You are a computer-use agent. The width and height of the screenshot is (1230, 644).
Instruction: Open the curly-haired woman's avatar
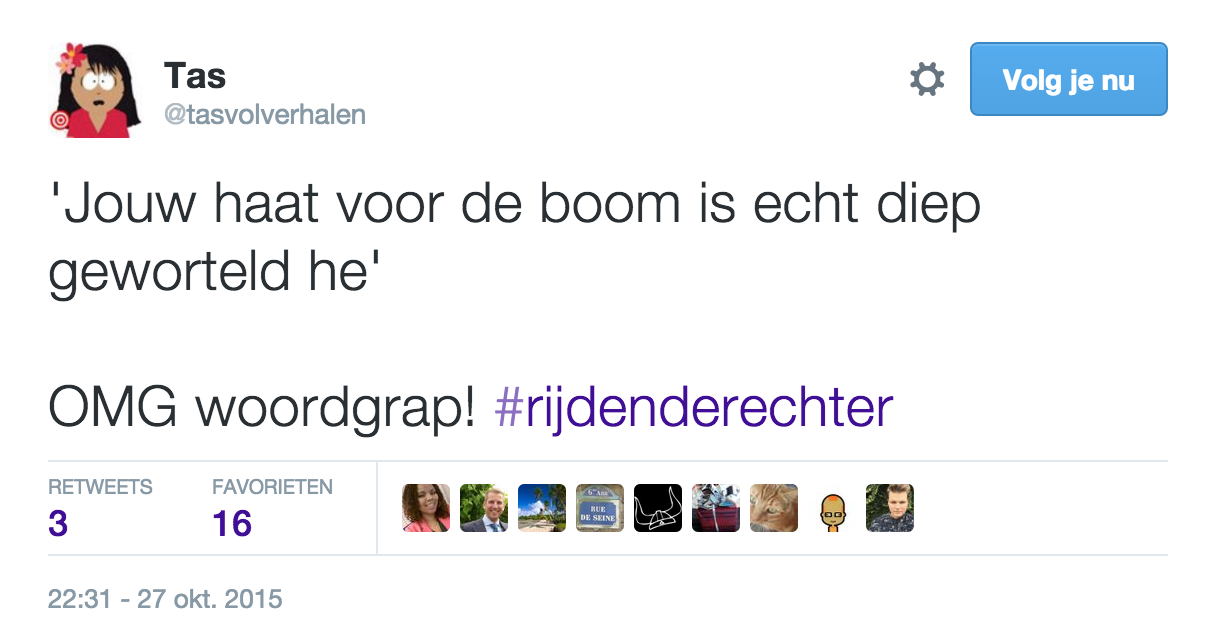[426, 508]
